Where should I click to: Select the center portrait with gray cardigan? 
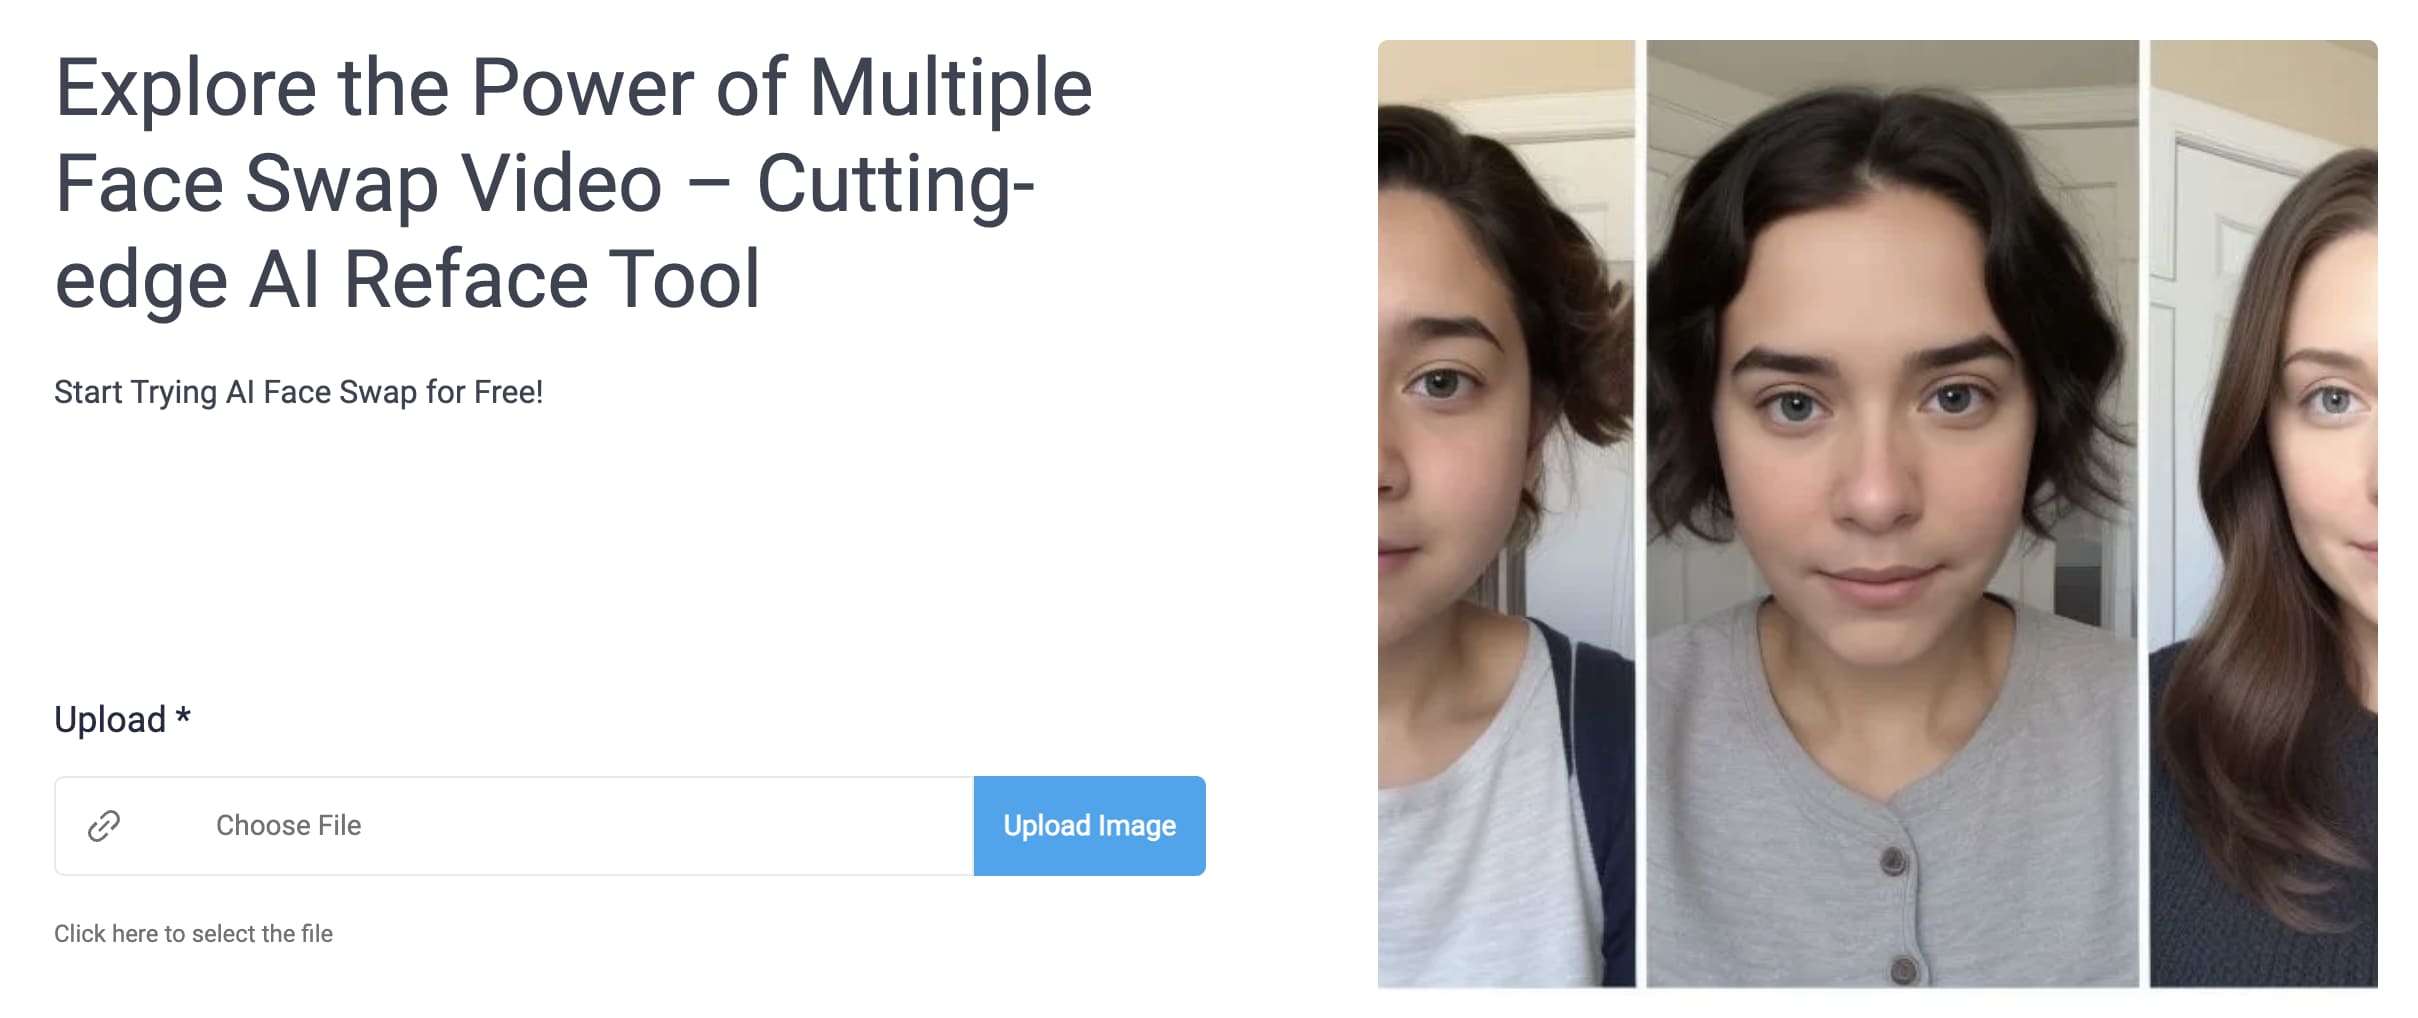click(1892, 514)
